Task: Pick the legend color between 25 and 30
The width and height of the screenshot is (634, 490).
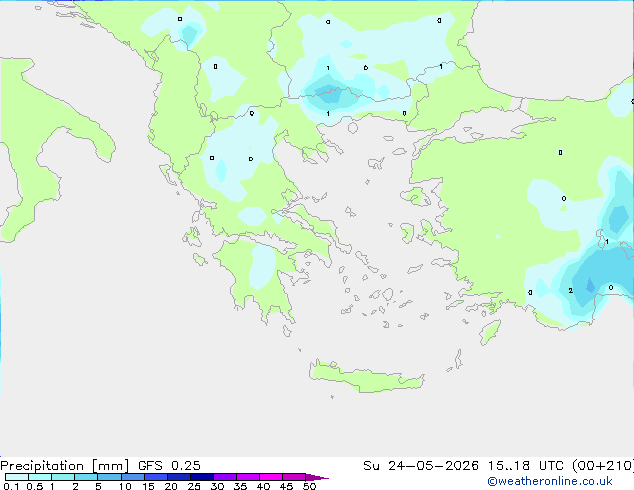Action: [x=201, y=477]
